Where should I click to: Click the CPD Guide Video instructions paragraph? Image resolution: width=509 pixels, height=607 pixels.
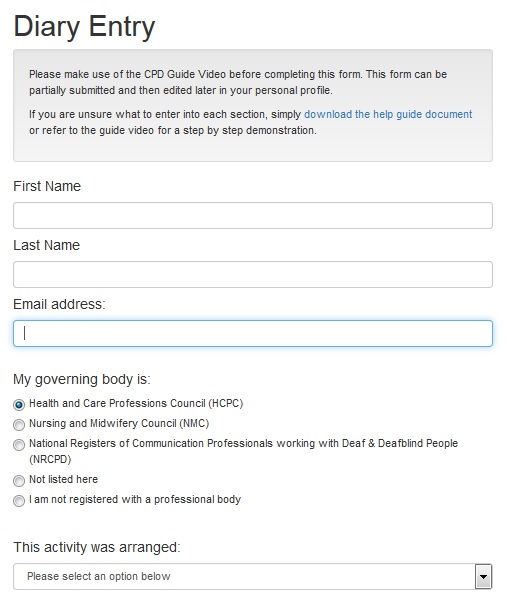(238, 82)
